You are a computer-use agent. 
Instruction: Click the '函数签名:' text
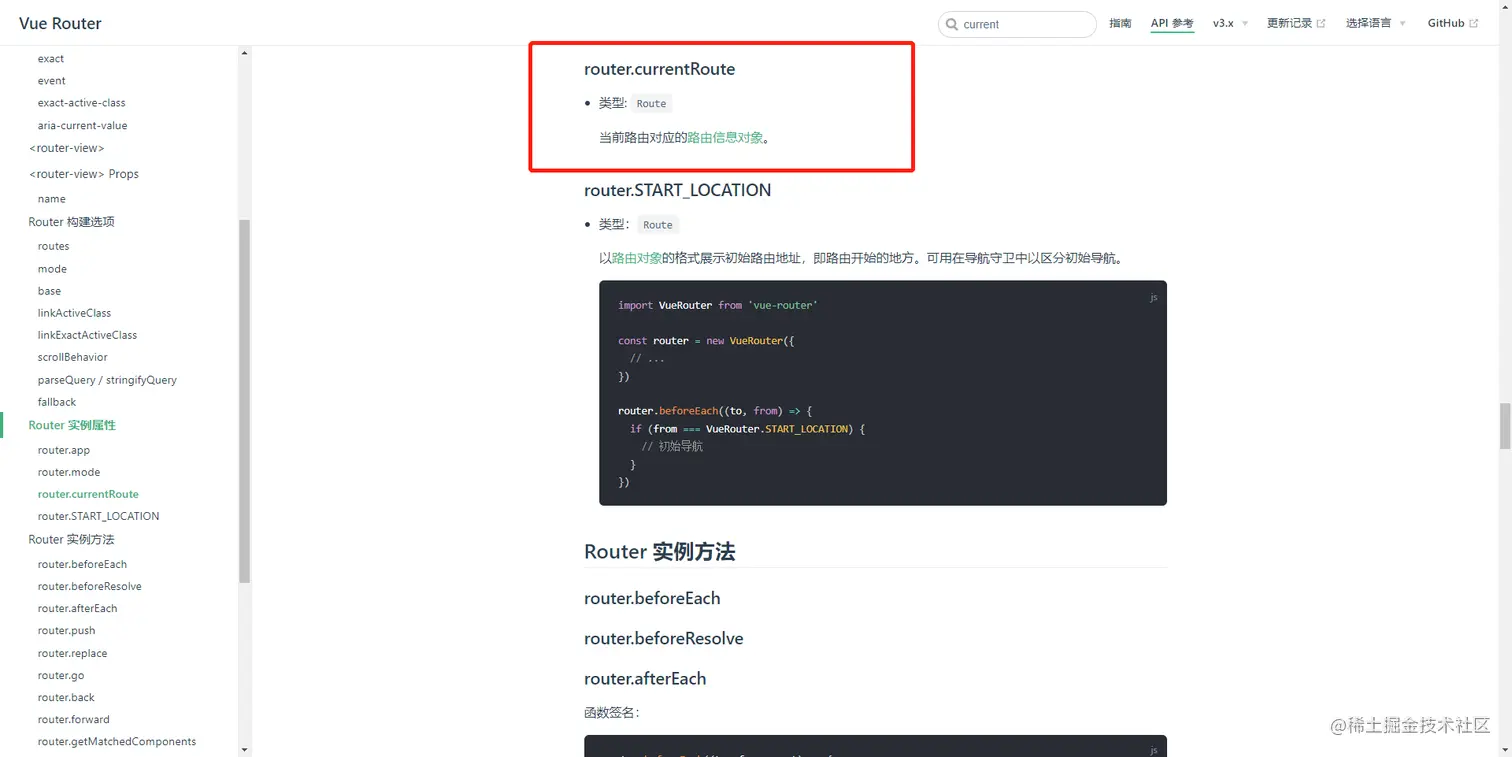(x=612, y=713)
